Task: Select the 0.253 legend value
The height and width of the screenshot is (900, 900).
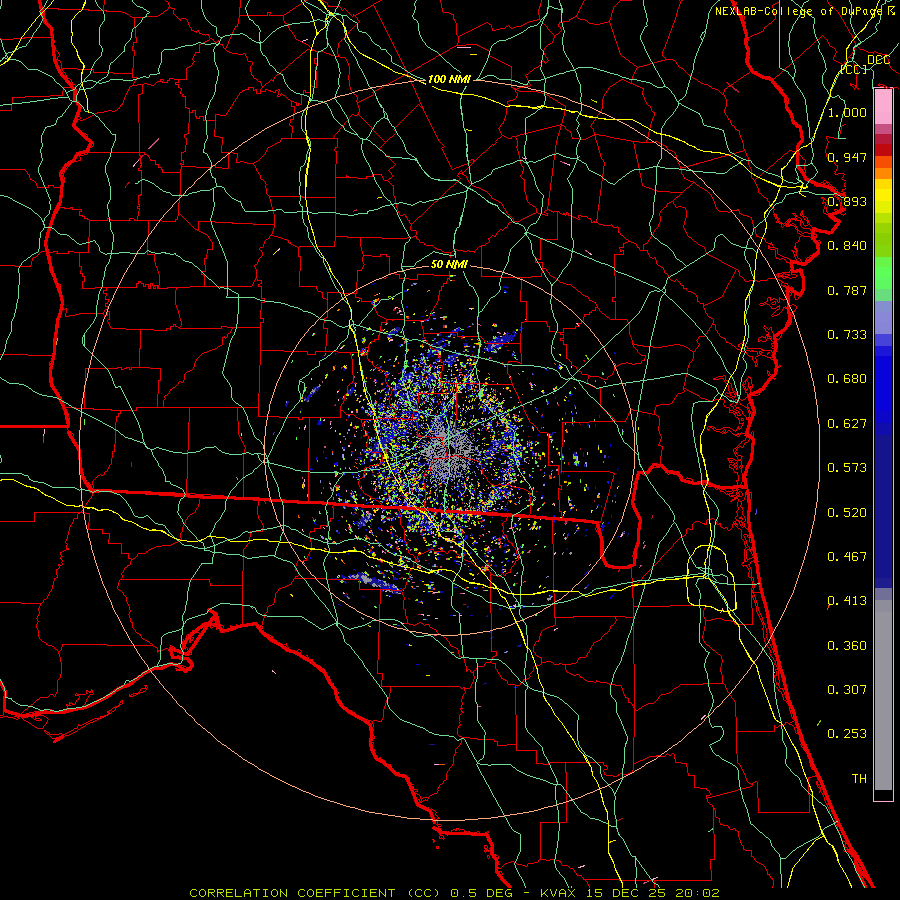Action: pyautogui.click(x=847, y=734)
